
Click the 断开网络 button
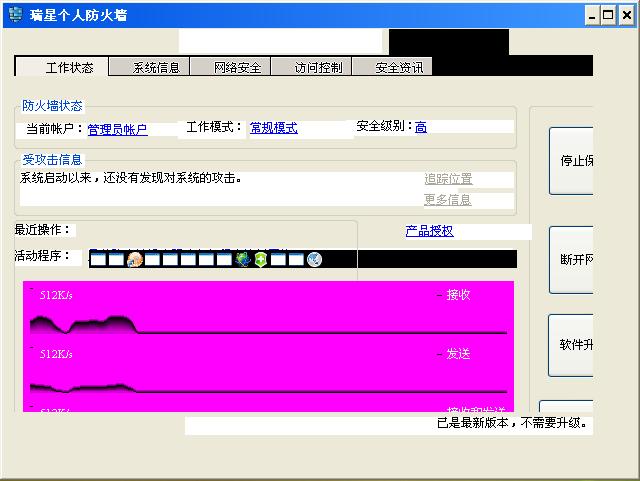571,260
